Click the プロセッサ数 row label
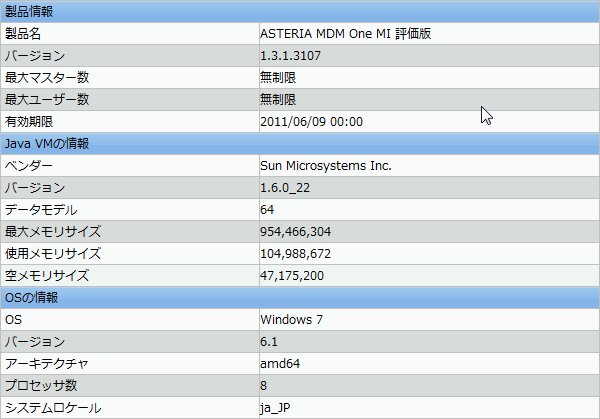Screen dimensions: 600x419 pyautogui.click(x=41, y=386)
